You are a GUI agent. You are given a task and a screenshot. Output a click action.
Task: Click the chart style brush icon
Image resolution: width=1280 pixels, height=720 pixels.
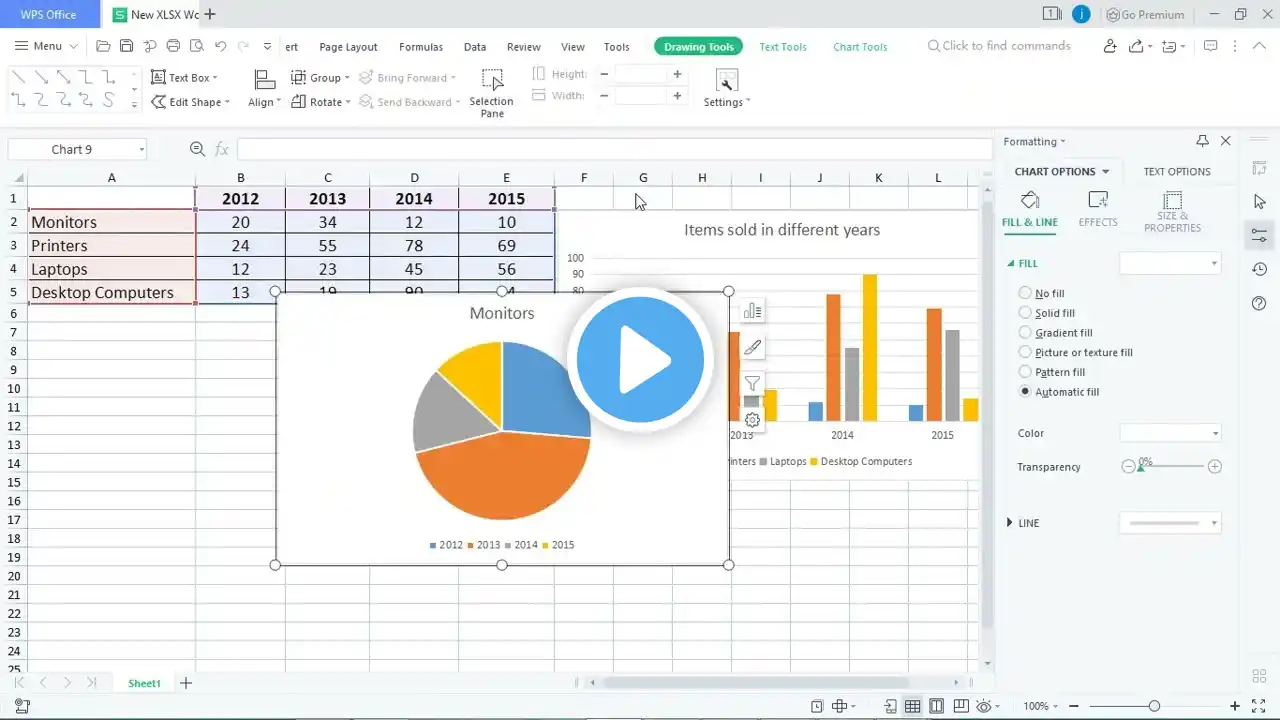click(x=753, y=347)
